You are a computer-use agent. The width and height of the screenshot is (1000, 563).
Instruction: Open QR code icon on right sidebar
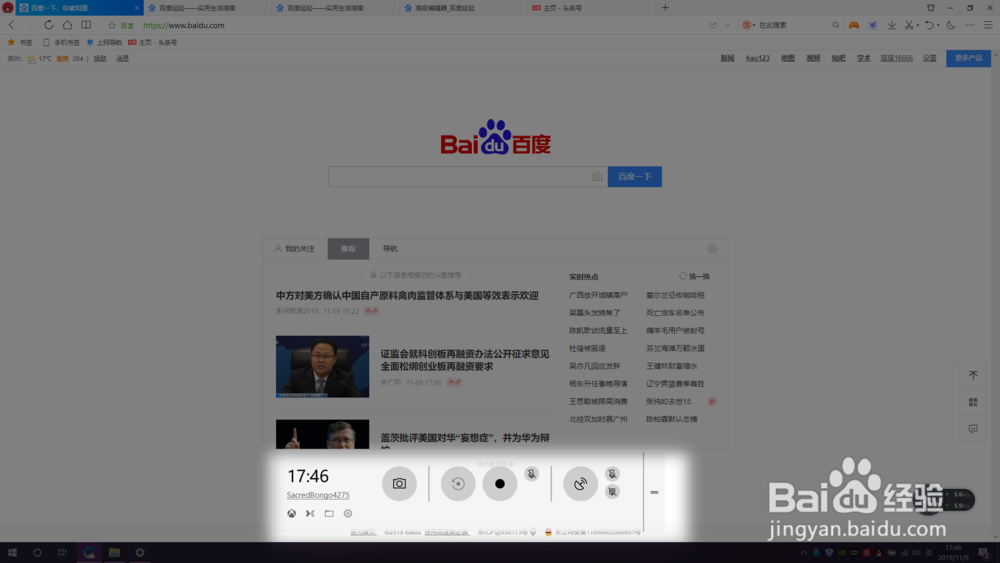coord(973,402)
